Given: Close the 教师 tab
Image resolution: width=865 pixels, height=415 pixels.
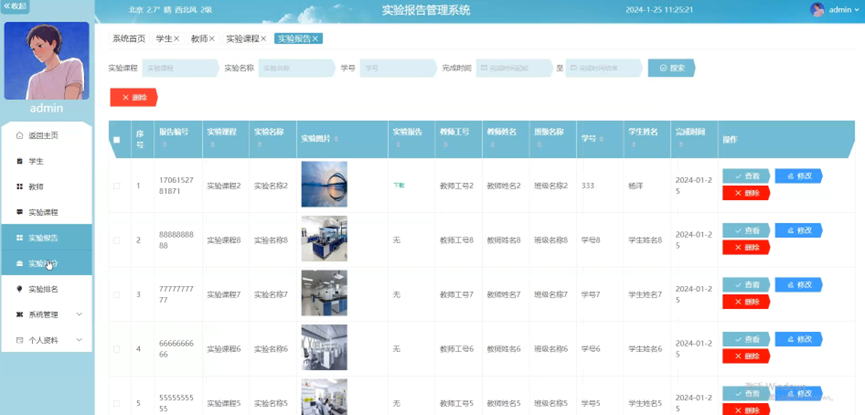Looking at the screenshot, I should point(212,39).
